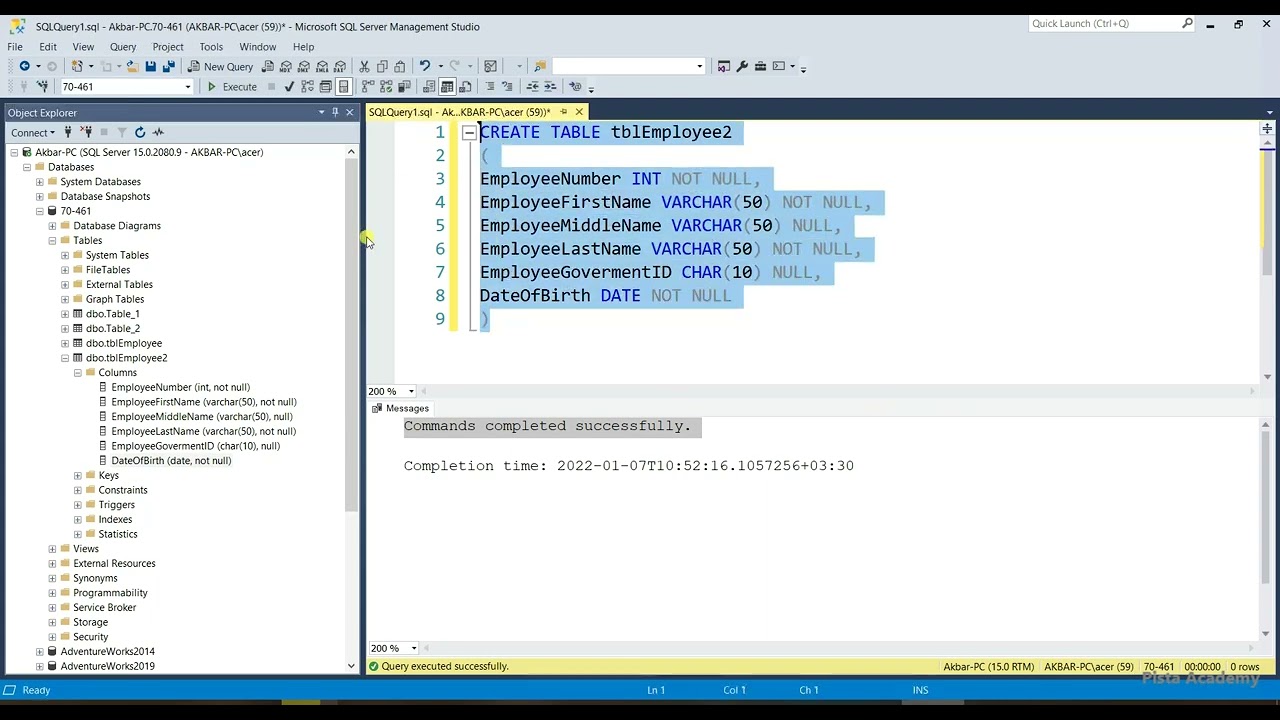The height and width of the screenshot is (720, 1280).
Task: Expand the Keys folder node
Action: tap(78, 475)
